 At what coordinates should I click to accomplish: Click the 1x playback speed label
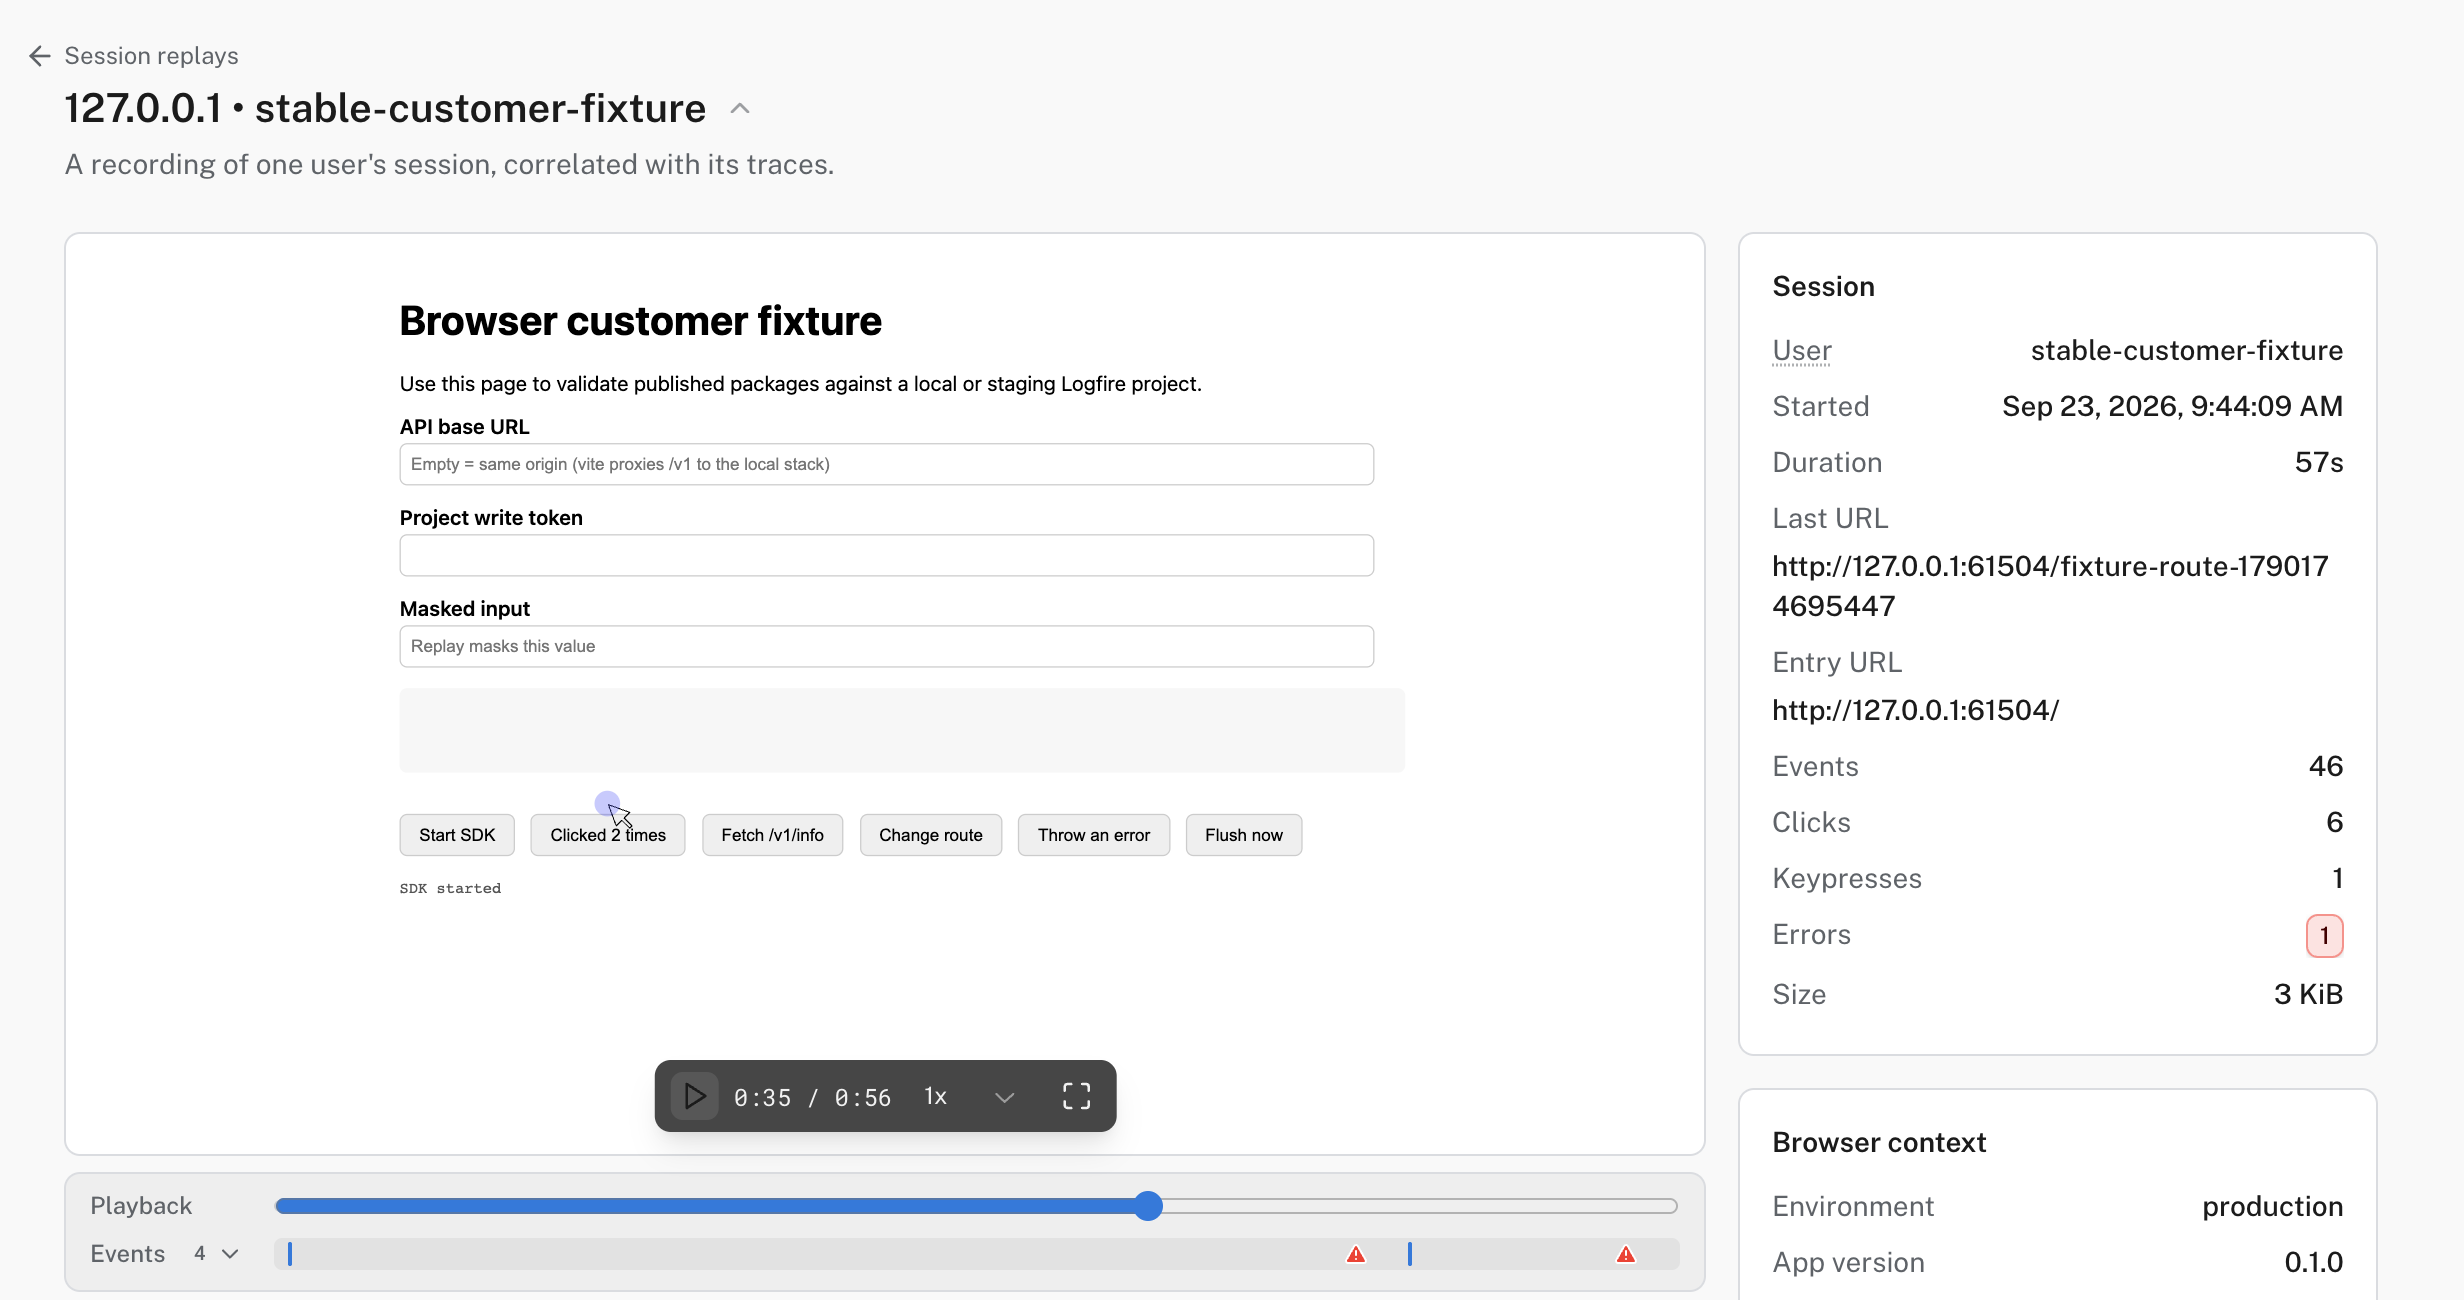(x=935, y=1096)
